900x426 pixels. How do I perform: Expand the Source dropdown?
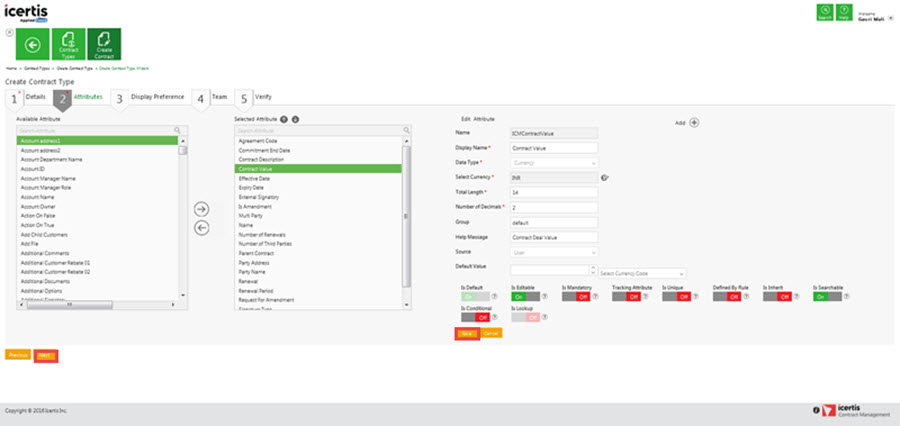pyautogui.click(x=553, y=252)
